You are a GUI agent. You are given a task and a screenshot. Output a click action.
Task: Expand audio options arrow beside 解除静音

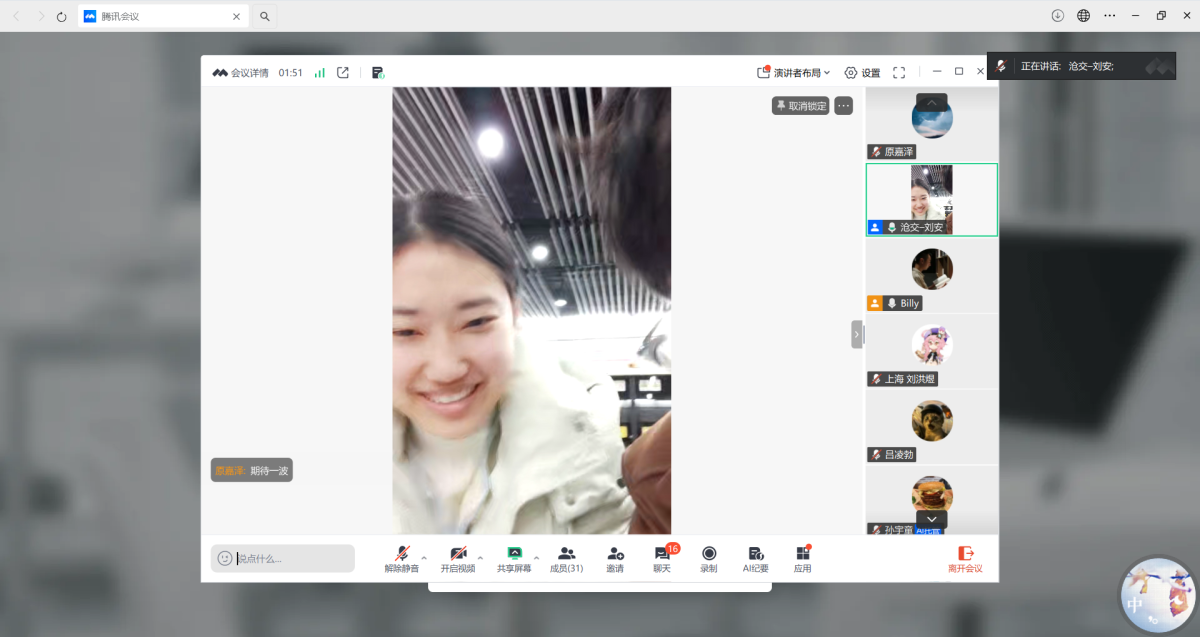423,557
